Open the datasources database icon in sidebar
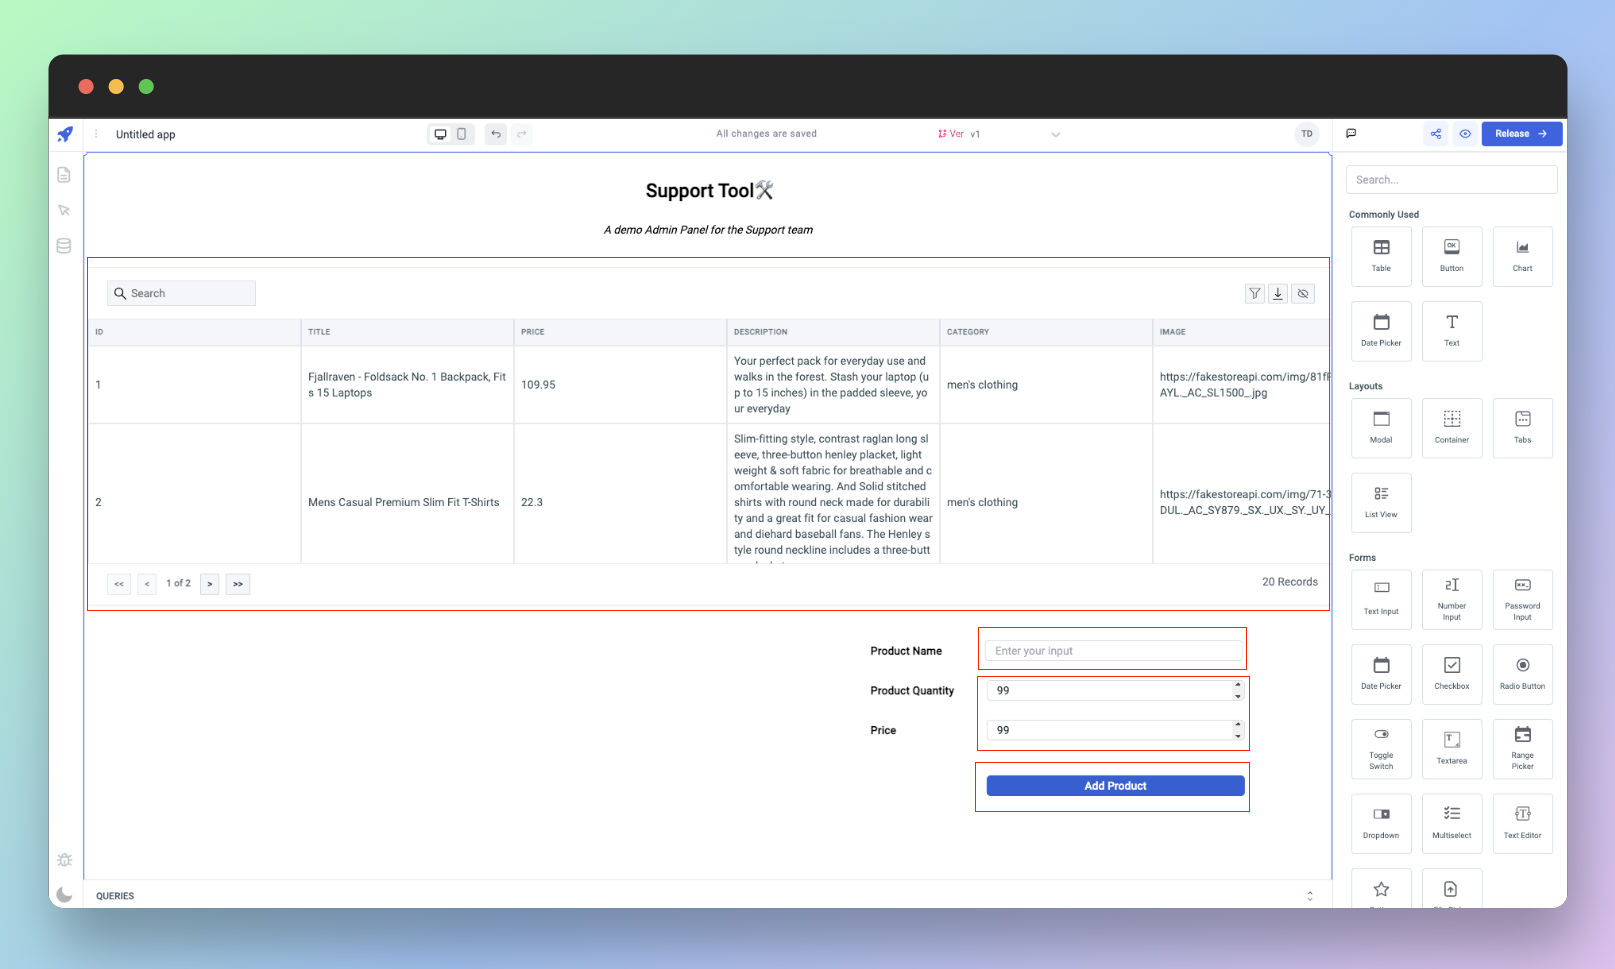The width and height of the screenshot is (1615, 969). pos(64,246)
